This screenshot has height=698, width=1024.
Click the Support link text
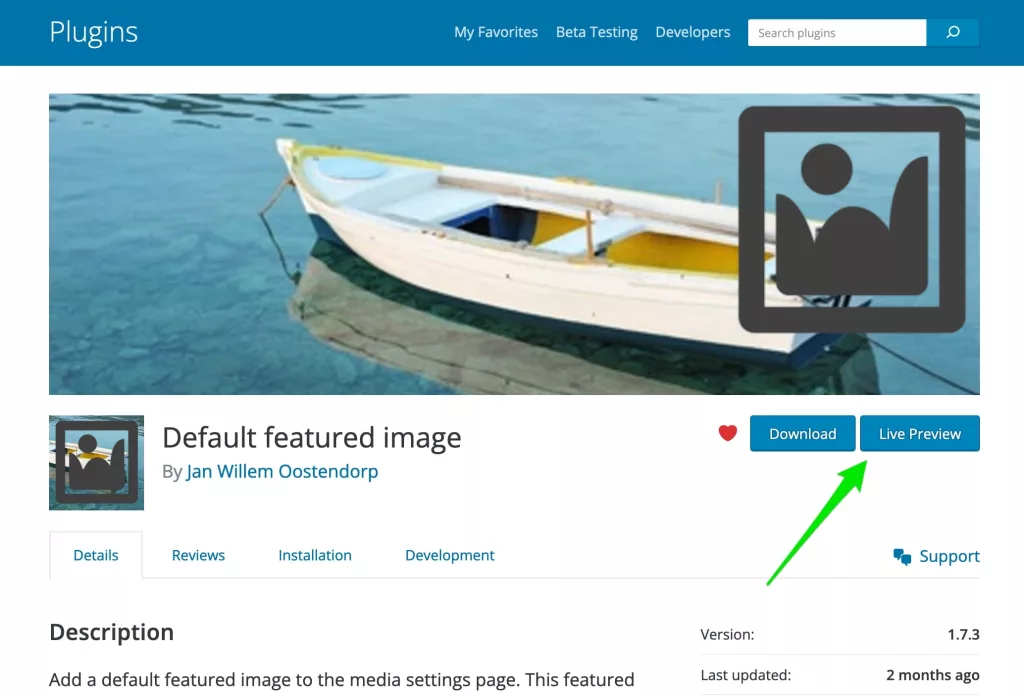(x=950, y=556)
